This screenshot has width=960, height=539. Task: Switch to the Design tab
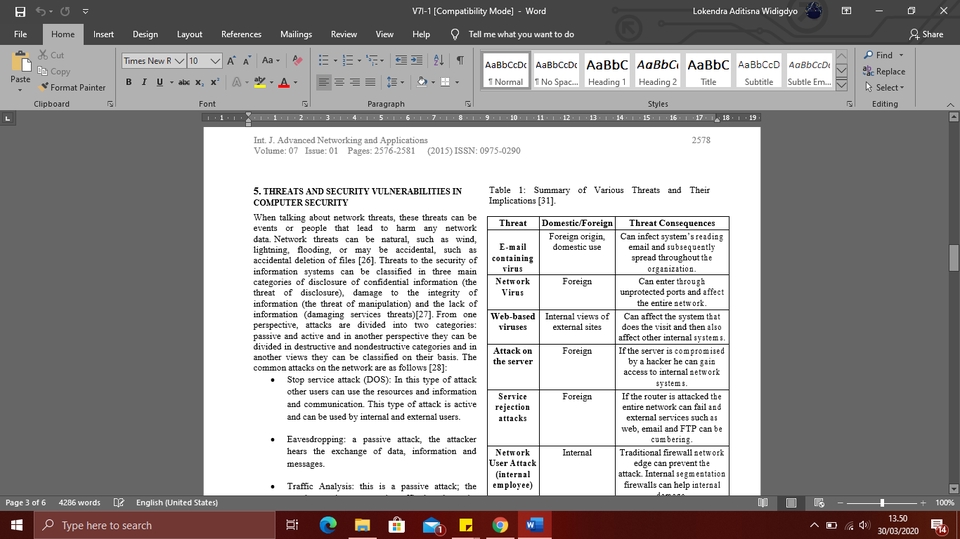(145, 34)
